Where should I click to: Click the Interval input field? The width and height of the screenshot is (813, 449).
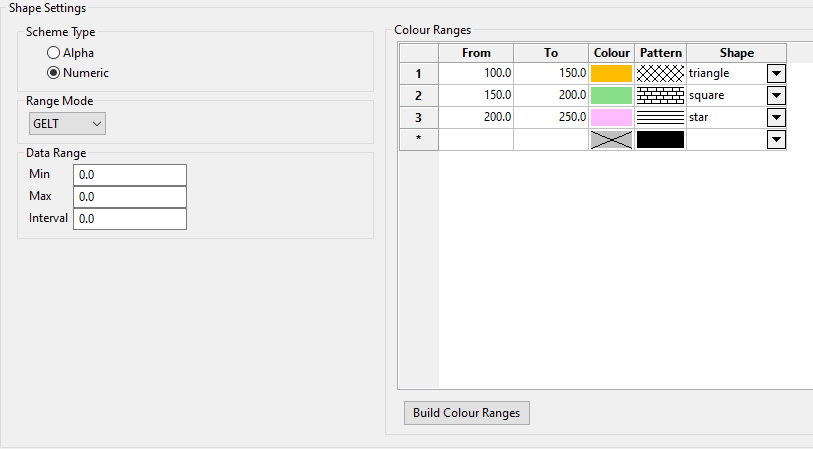point(130,219)
